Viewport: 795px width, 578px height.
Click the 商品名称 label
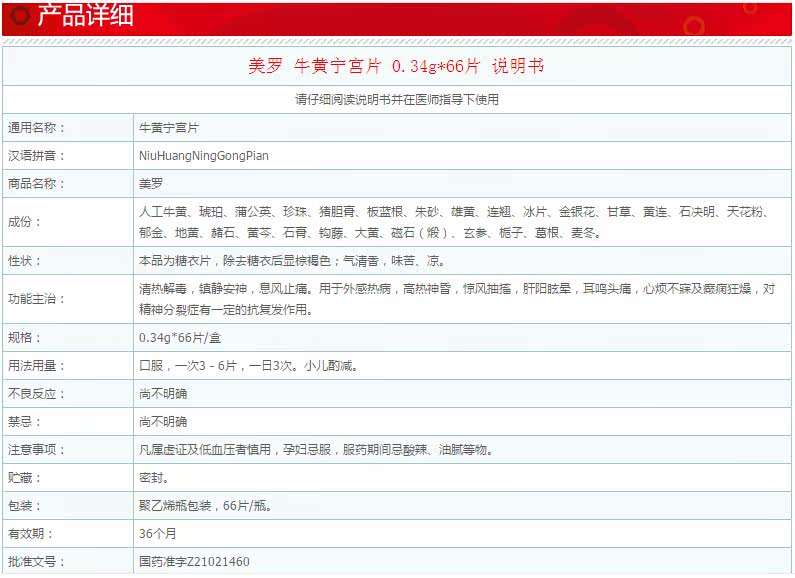[37, 184]
